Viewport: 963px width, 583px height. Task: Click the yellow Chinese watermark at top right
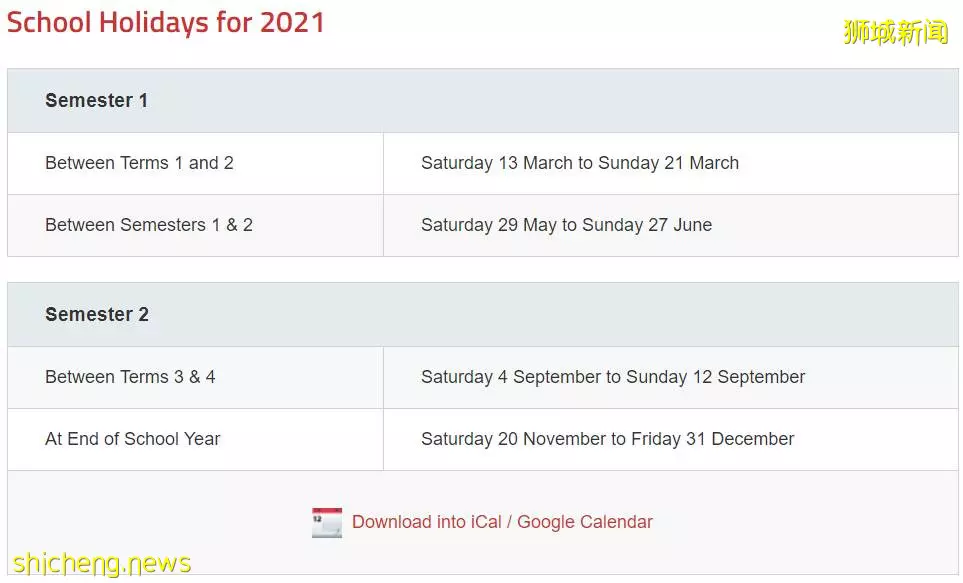pyautogui.click(x=896, y=32)
